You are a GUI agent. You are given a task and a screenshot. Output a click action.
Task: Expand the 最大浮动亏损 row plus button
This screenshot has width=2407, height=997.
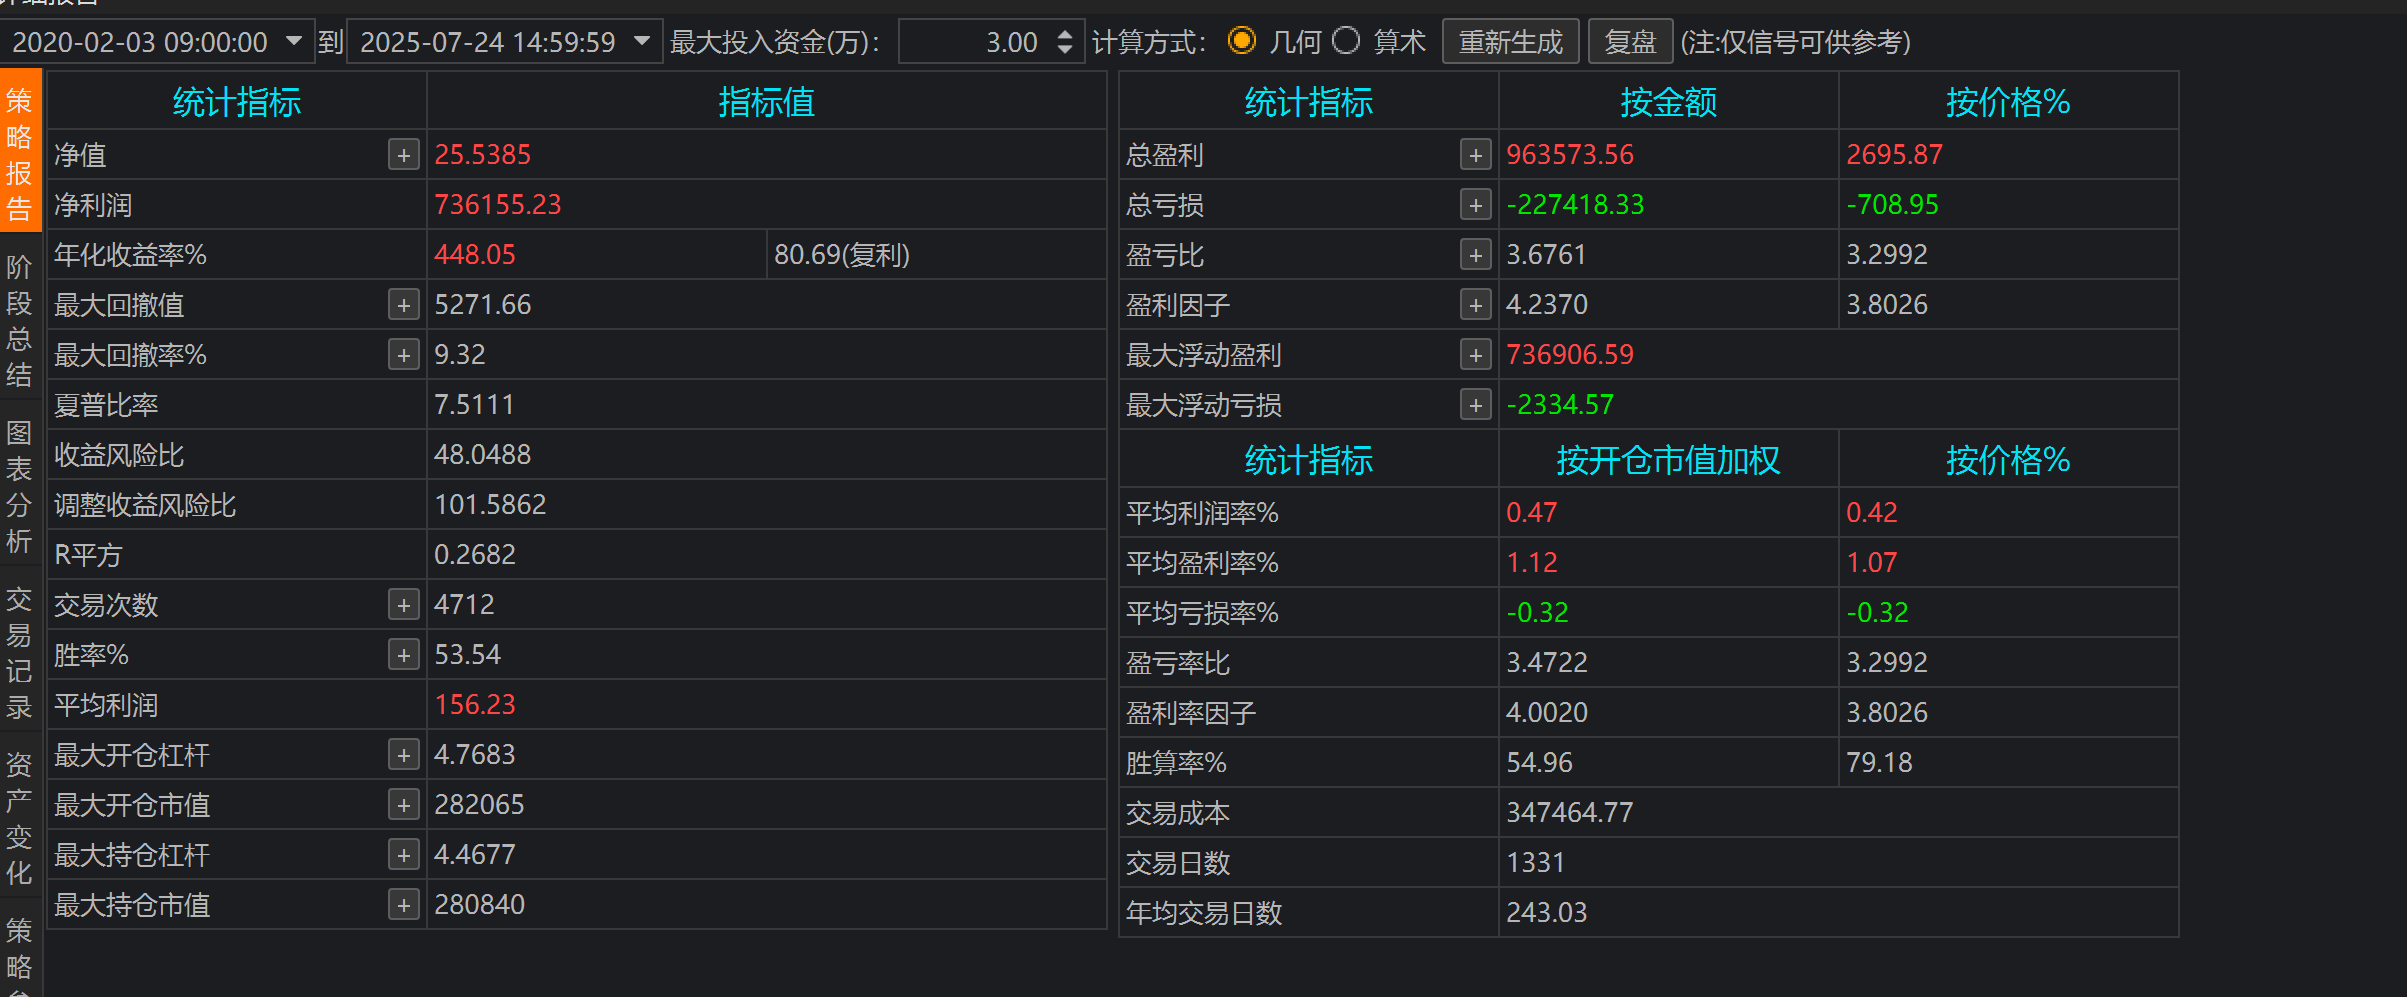click(x=1476, y=405)
